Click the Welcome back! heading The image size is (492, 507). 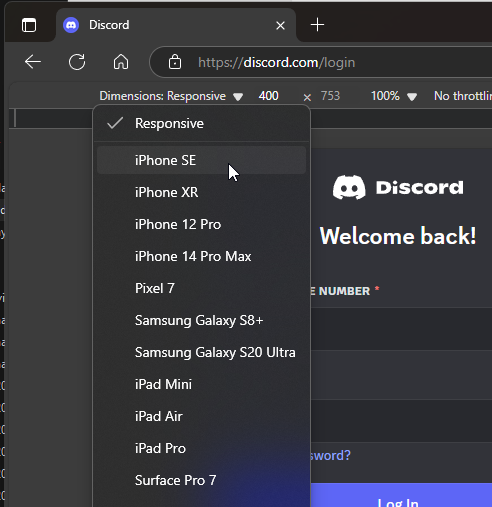click(x=398, y=236)
